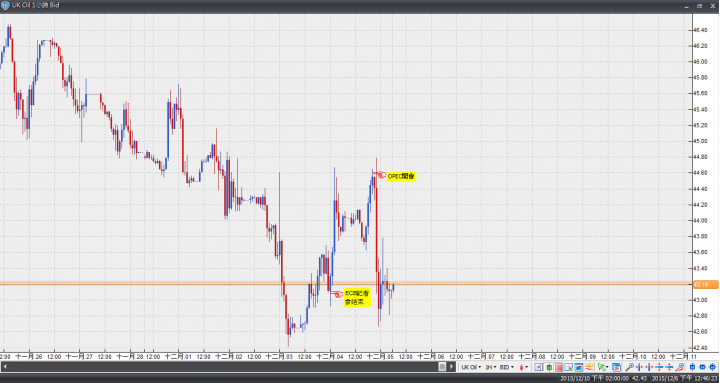The height and width of the screenshot is (383, 720).
Task: Click the blue chart with red line icon
Action: [579, 367]
